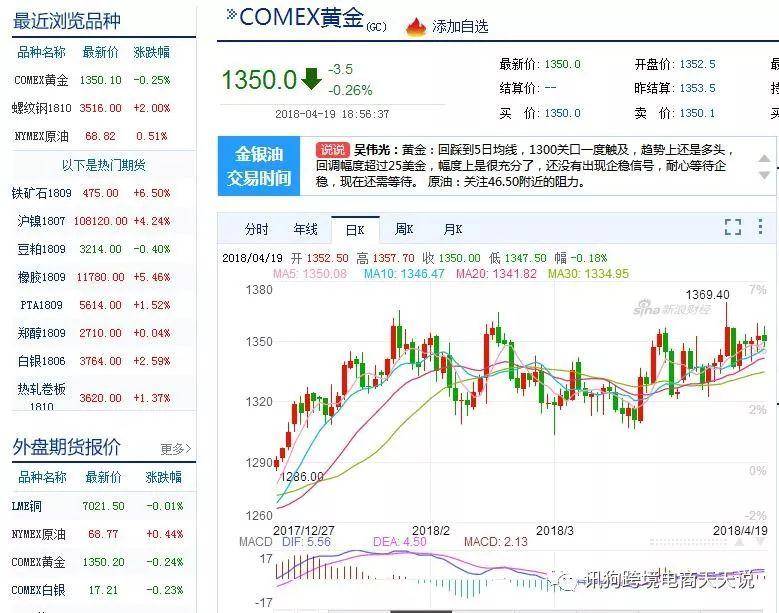
Task: Click the MACD indicator label
Action: coord(256,541)
